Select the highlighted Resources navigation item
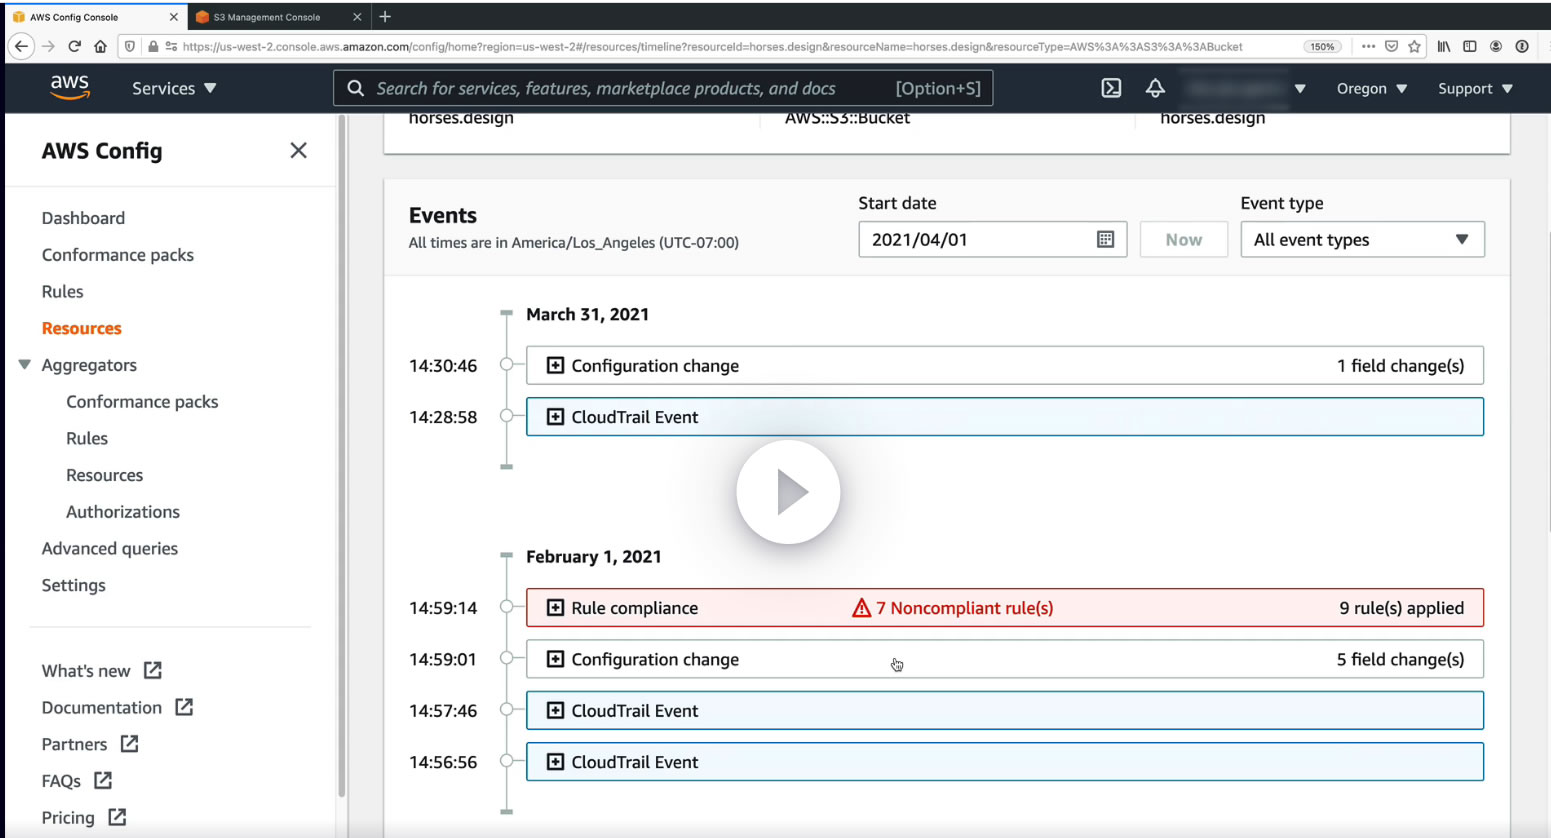1551x838 pixels. 81,328
